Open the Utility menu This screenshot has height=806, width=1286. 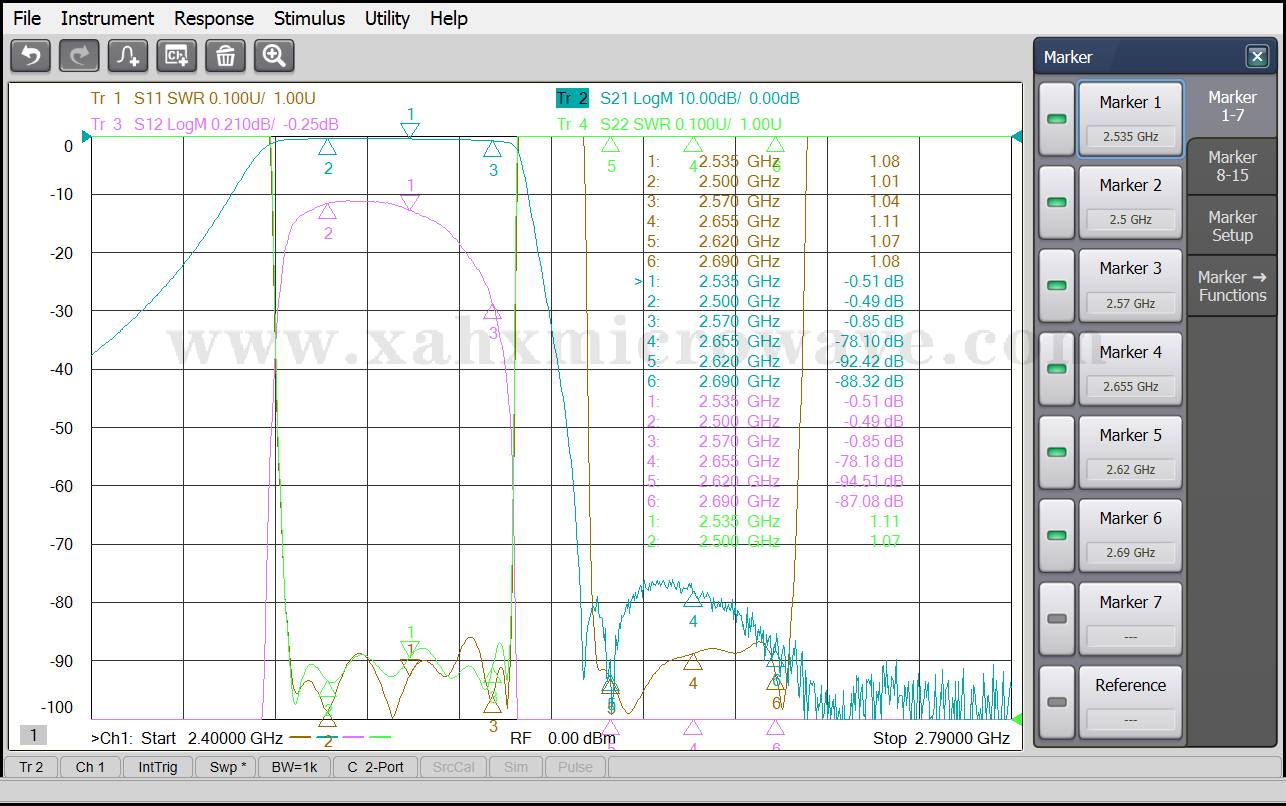pos(387,18)
